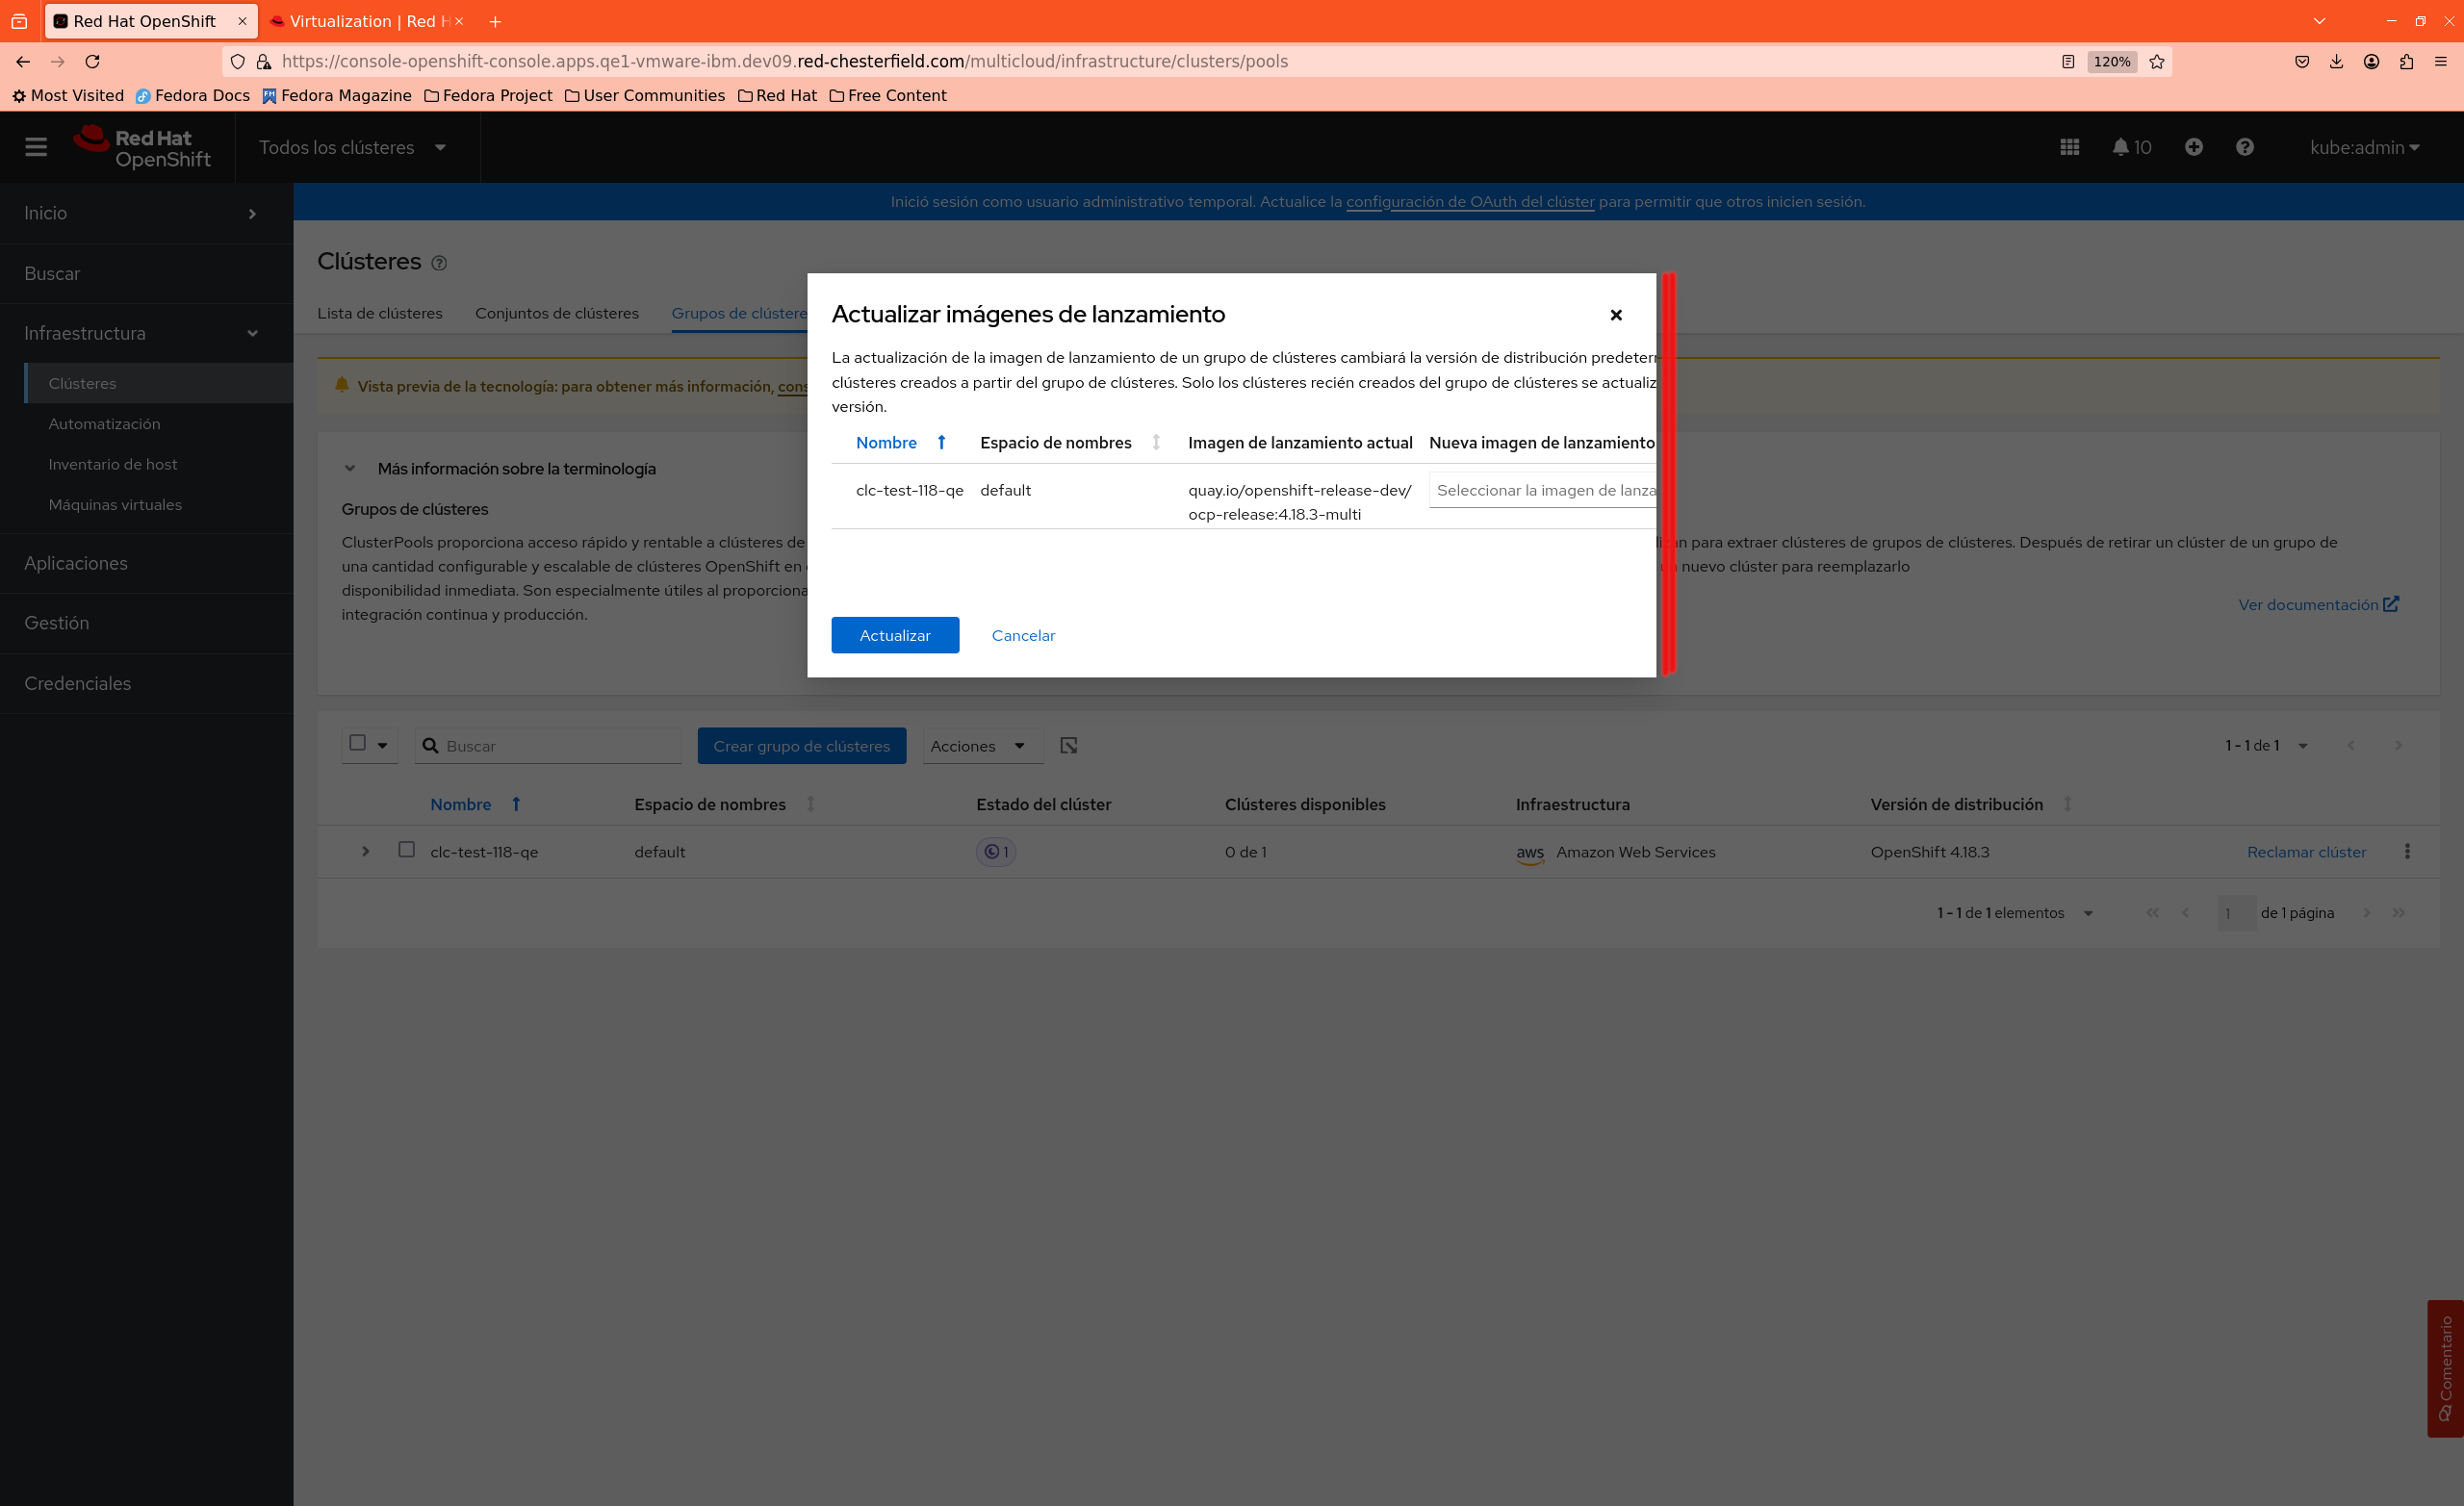Screen dimensions: 2464x1506
Task: Close the Actualizar imágenes de lanzamiento dialog
Action: pos(1615,315)
